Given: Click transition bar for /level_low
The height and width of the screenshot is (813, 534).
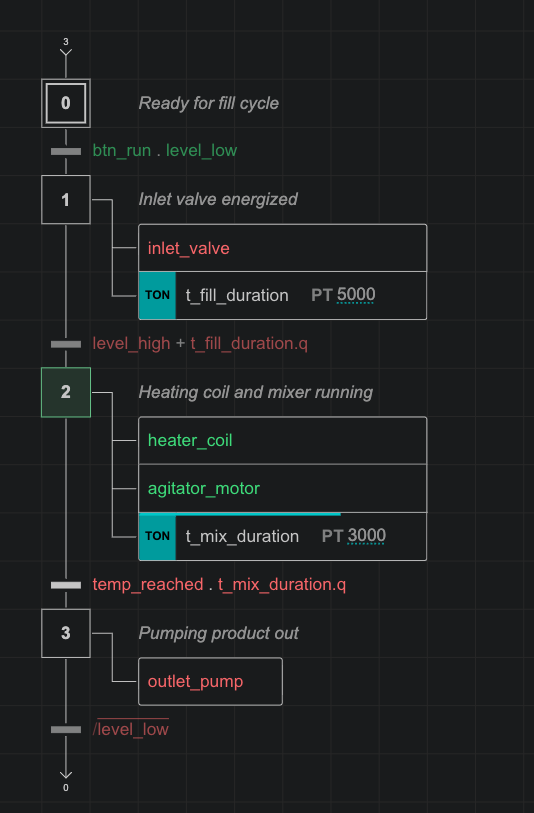Looking at the screenshot, I should 66,730.
